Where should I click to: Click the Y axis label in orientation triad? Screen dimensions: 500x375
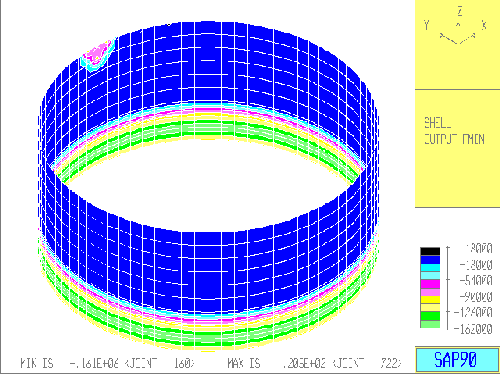(426, 25)
